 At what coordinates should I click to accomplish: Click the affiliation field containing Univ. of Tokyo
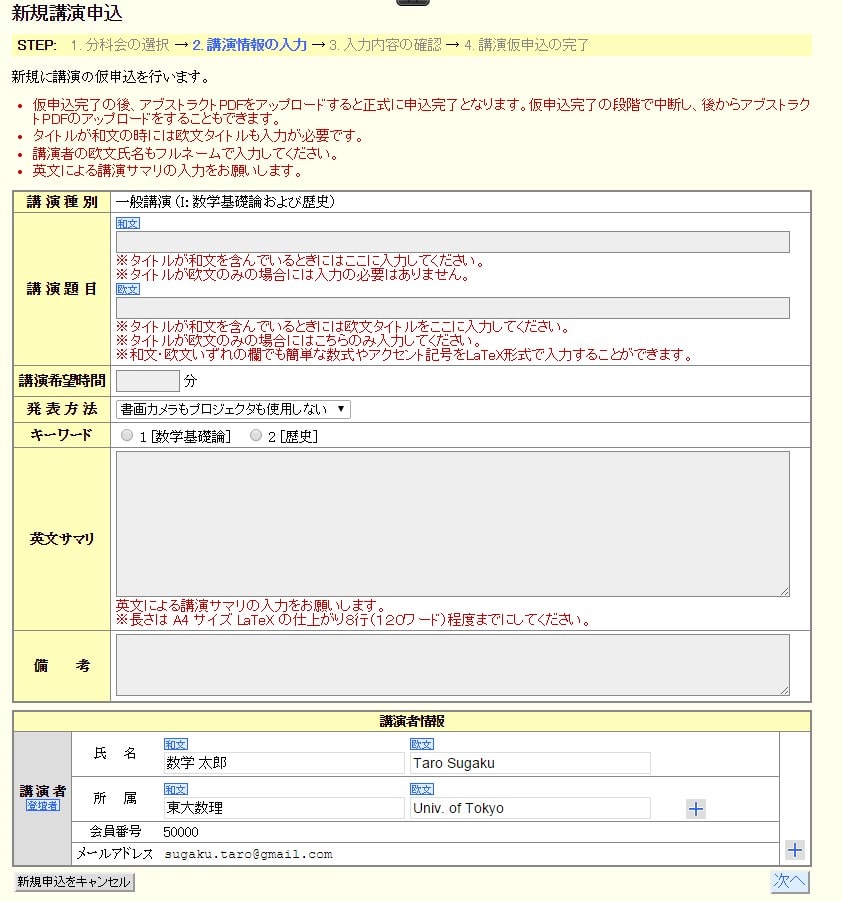pyautogui.click(x=530, y=808)
